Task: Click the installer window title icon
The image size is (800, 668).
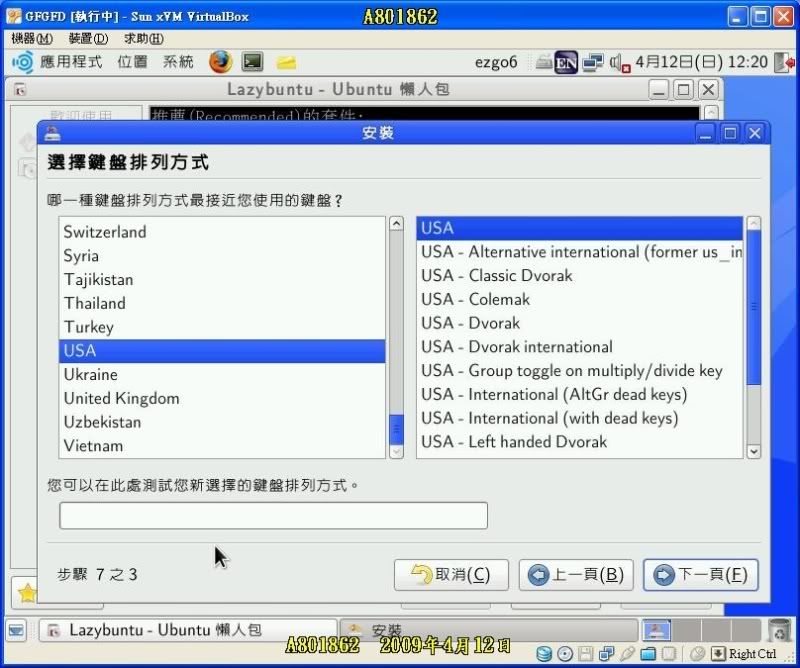Action: 53,134
